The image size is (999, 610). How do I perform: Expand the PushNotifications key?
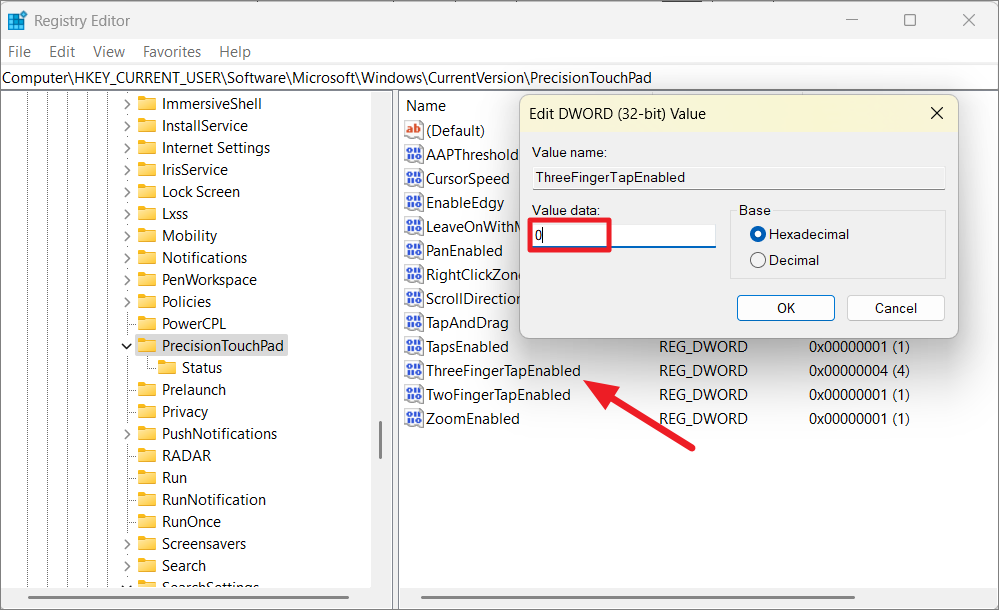(x=127, y=434)
